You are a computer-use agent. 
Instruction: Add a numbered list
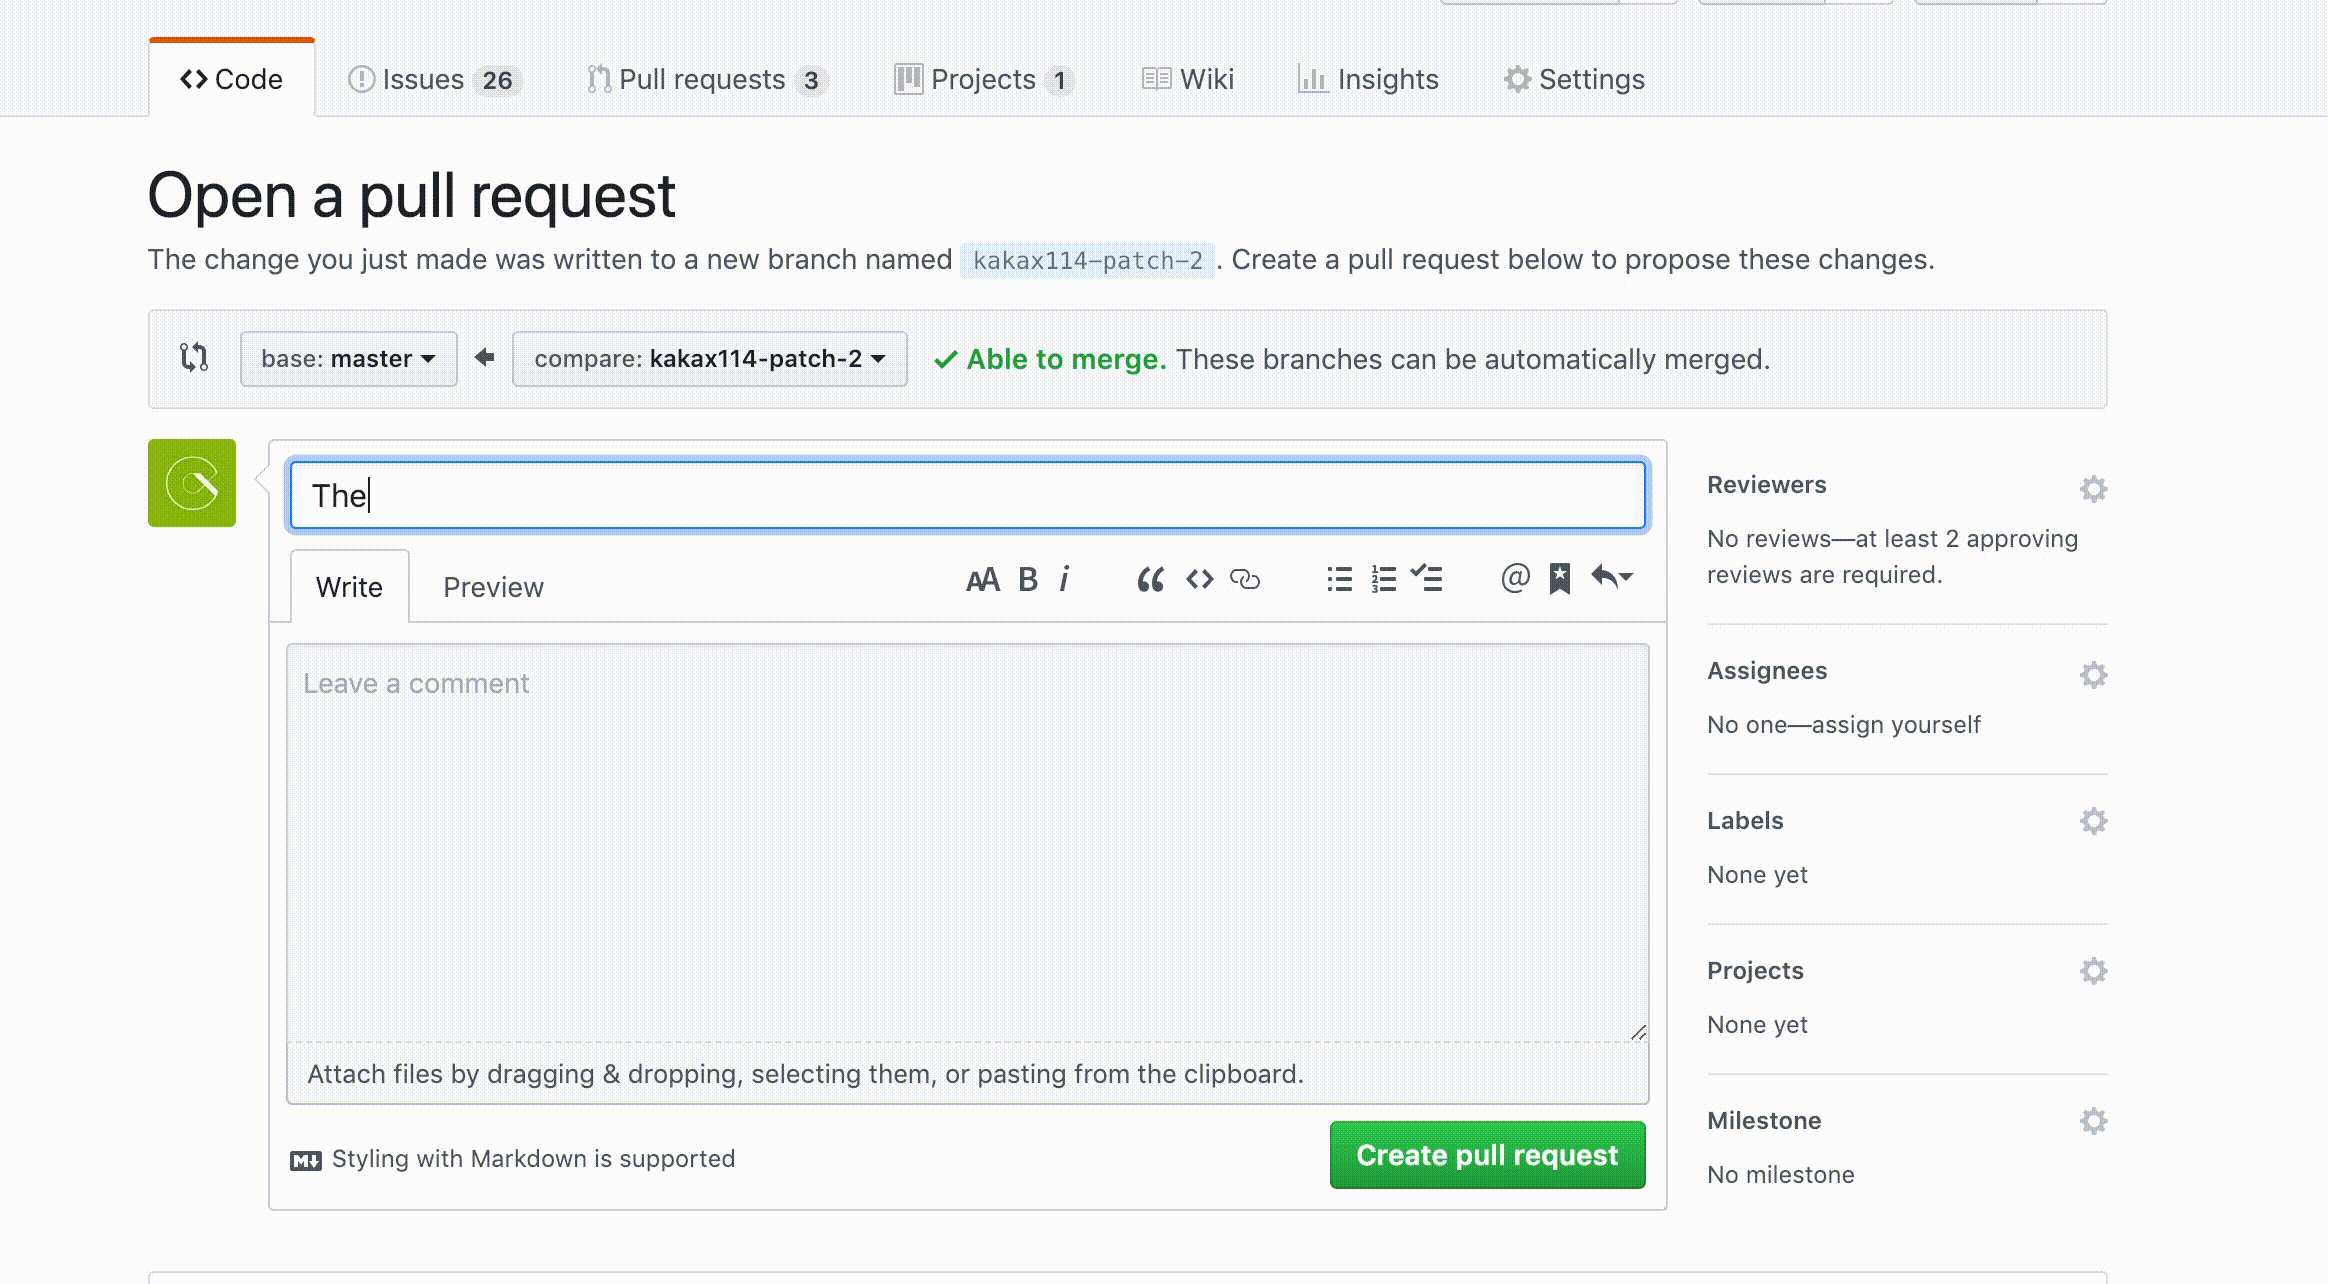[x=1383, y=580]
